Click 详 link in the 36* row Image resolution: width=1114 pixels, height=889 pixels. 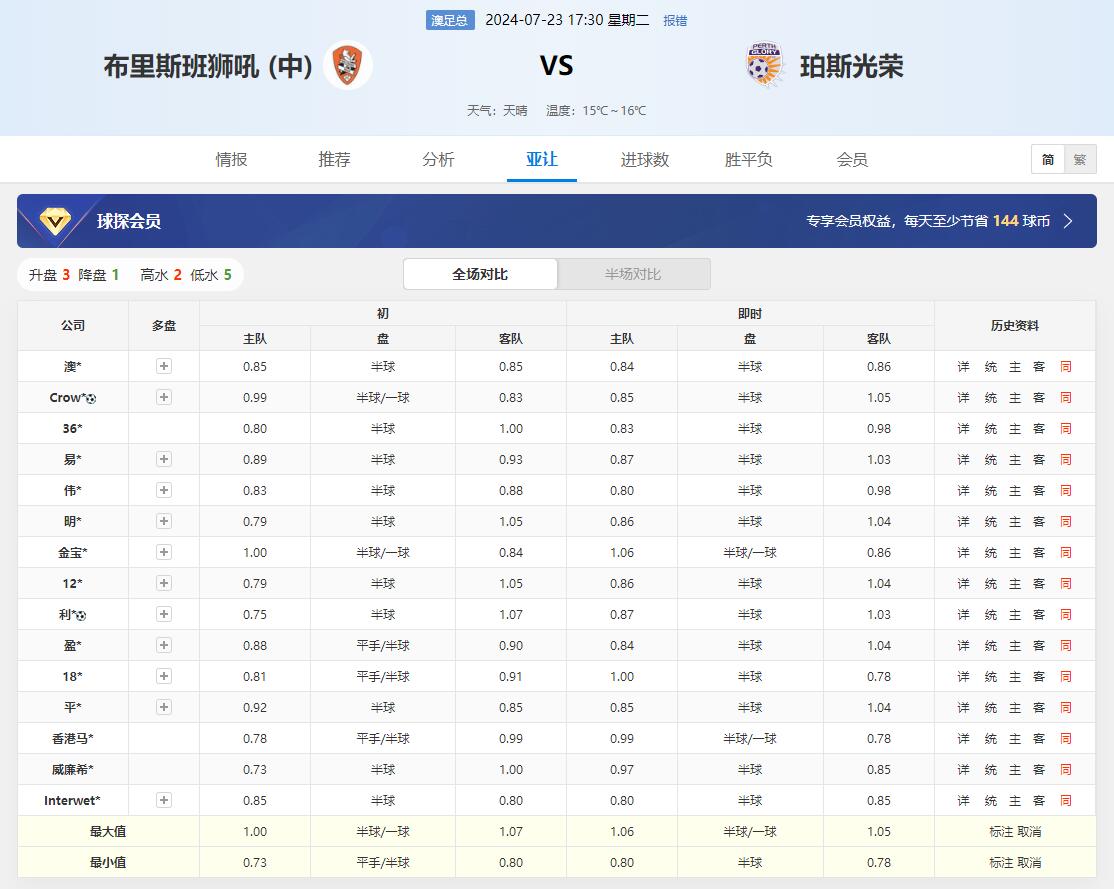[x=963, y=429]
